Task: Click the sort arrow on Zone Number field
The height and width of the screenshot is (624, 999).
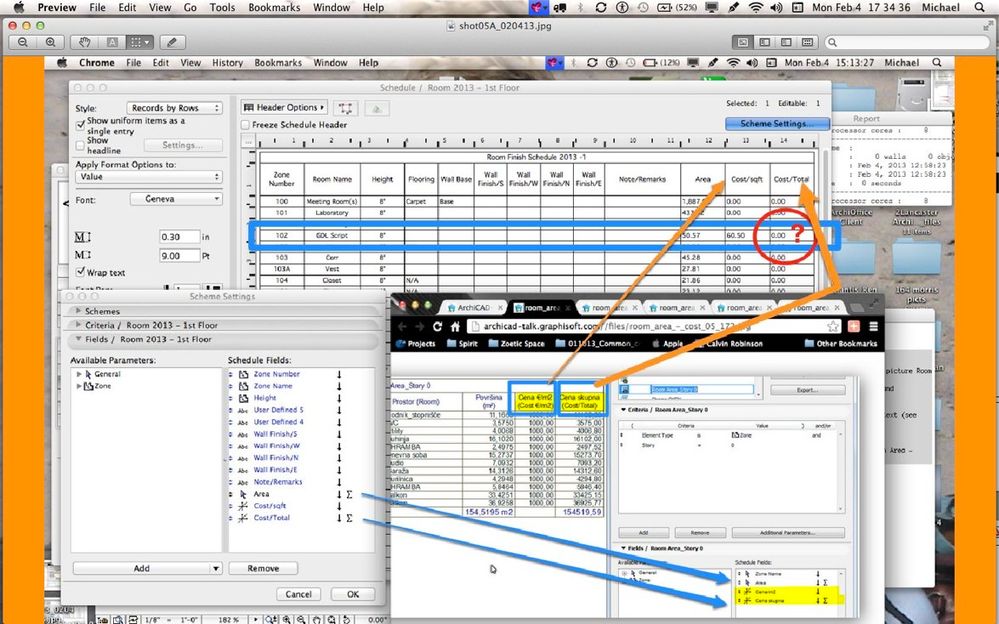Action: 339,374
